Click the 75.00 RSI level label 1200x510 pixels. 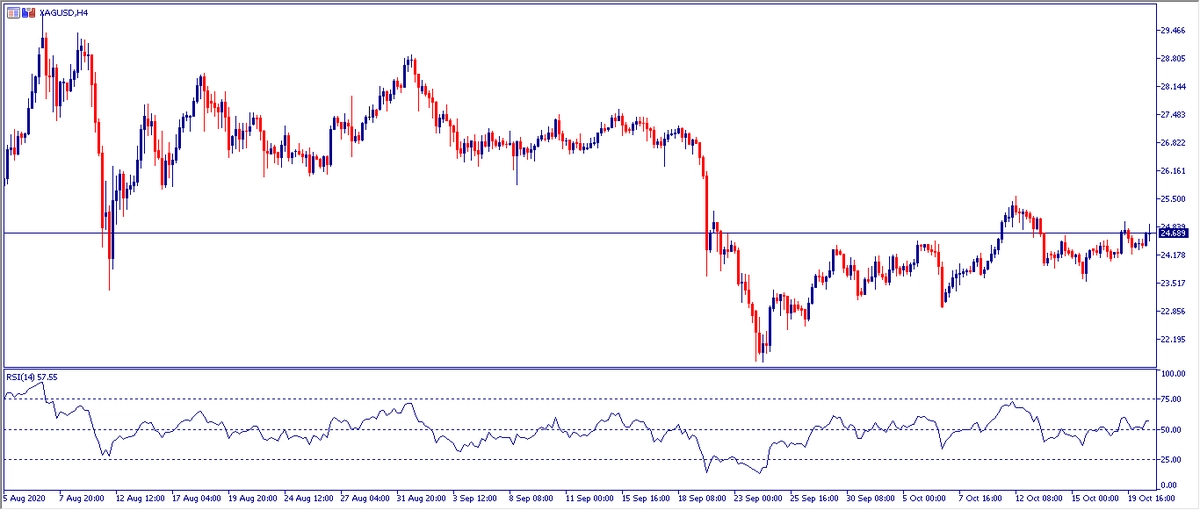tap(1170, 399)
